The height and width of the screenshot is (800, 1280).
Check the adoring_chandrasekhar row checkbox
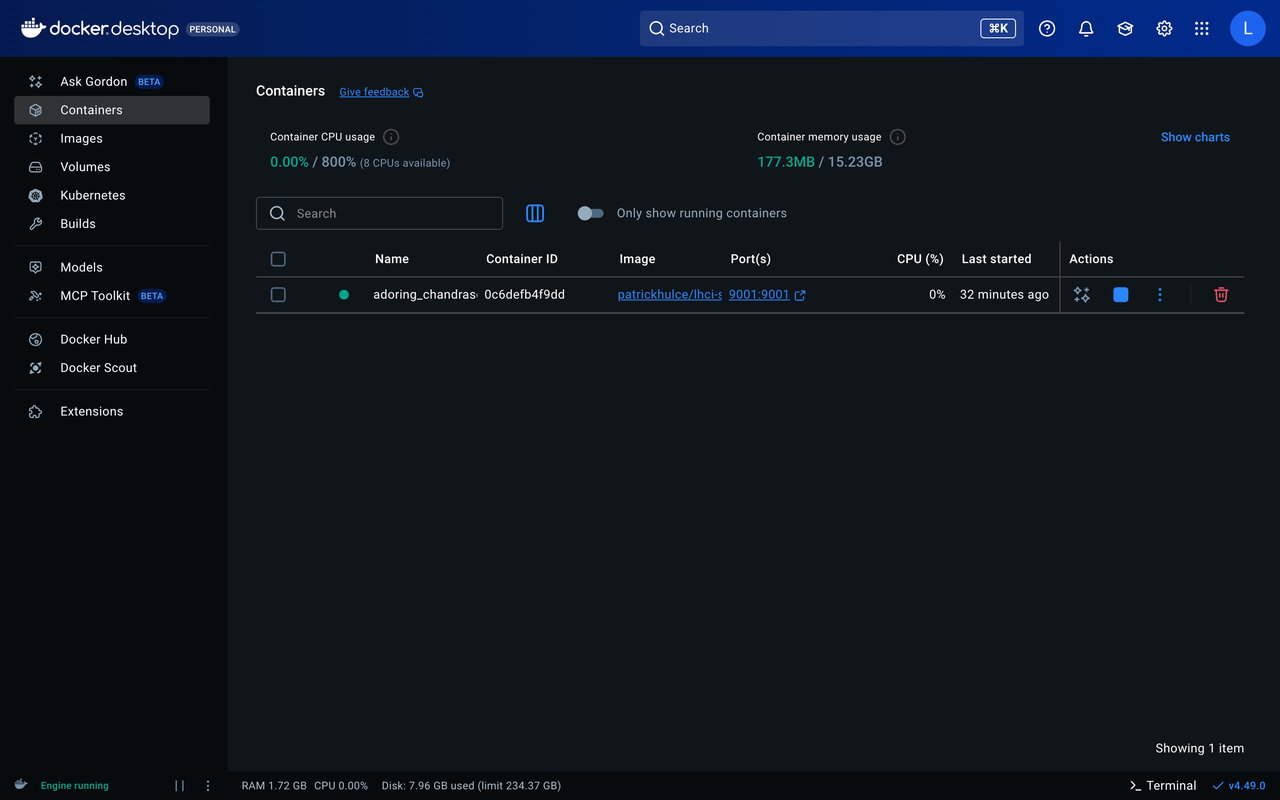(278, 295)
